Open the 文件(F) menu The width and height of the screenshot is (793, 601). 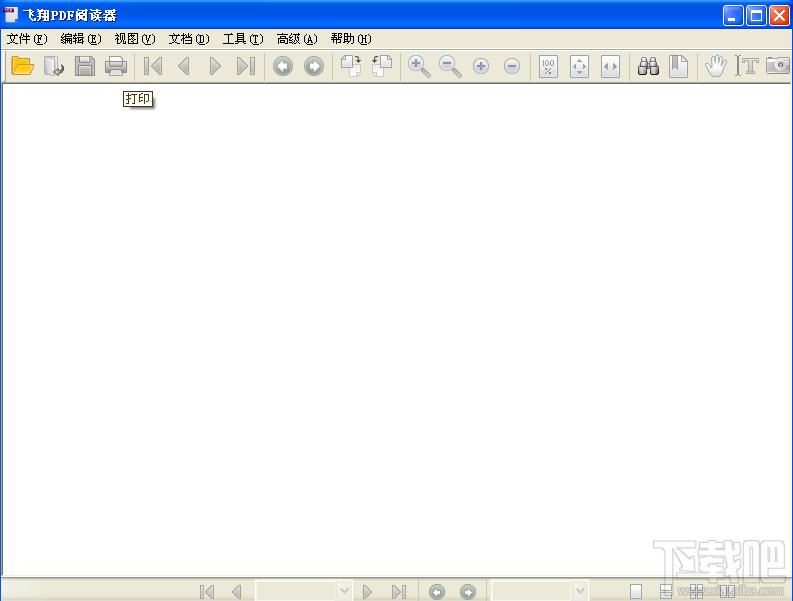coord(27,39)
